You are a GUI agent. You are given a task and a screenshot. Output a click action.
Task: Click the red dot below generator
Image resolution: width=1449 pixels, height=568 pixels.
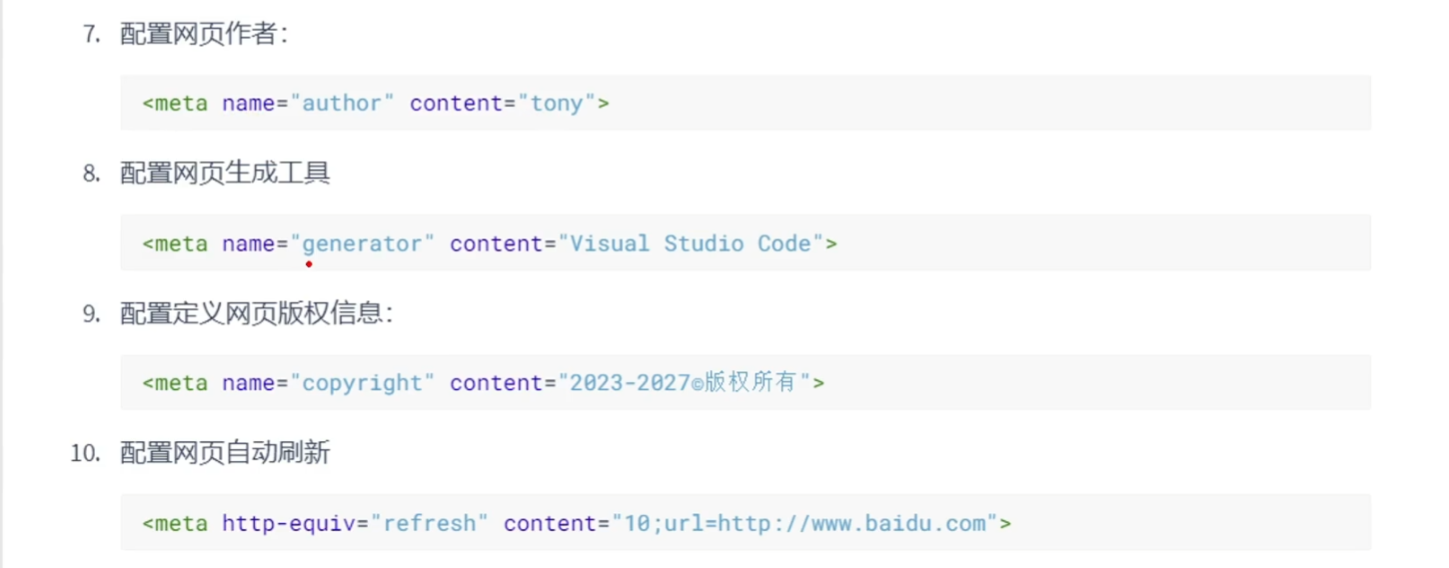(x=309, y=264)
